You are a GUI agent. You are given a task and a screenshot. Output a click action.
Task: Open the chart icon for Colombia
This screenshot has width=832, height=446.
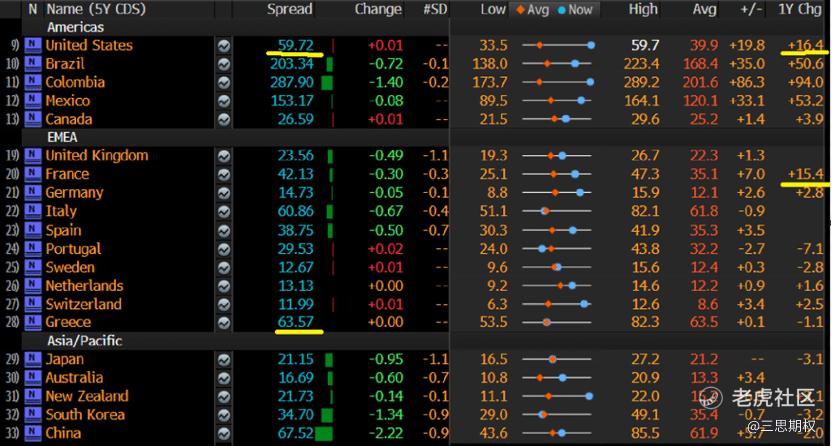coord(224,83)
